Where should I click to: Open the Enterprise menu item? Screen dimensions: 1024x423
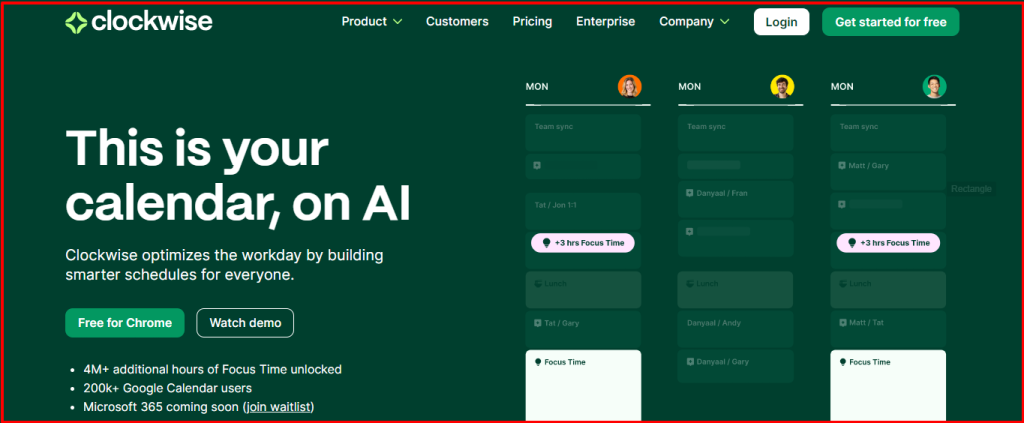pyautogui.click(x=605, y=22)
